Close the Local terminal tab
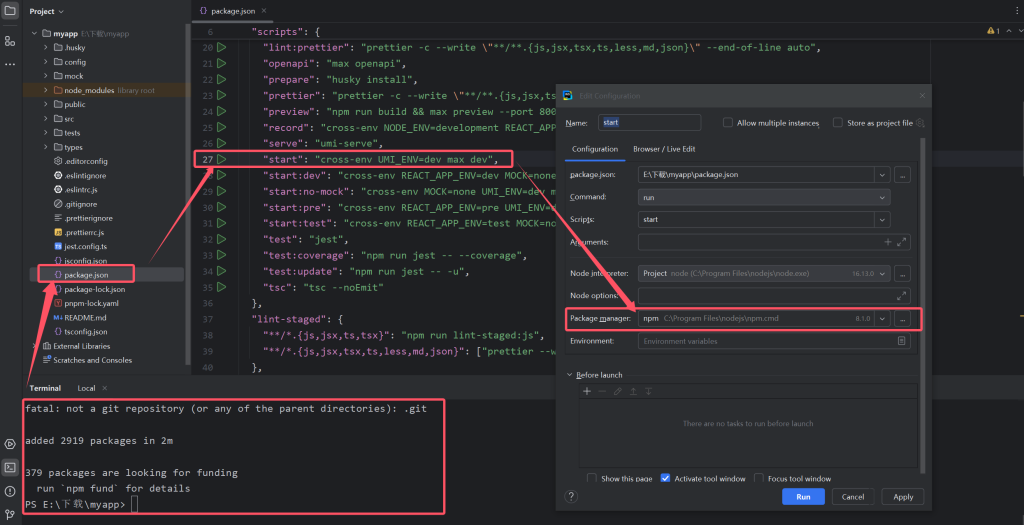The width and height of the screenshot is (1024, 525). click(105, 388)
